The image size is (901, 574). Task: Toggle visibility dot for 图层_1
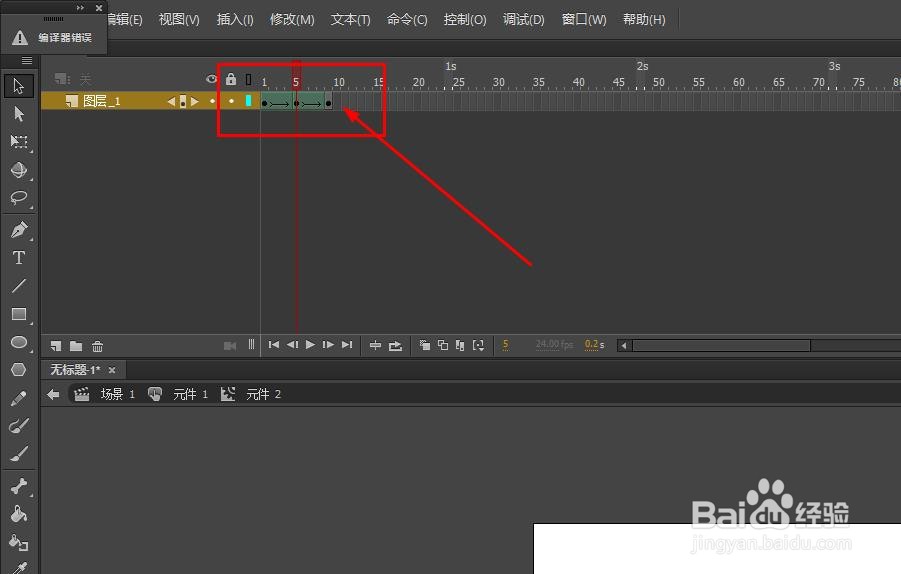[213, 101]
